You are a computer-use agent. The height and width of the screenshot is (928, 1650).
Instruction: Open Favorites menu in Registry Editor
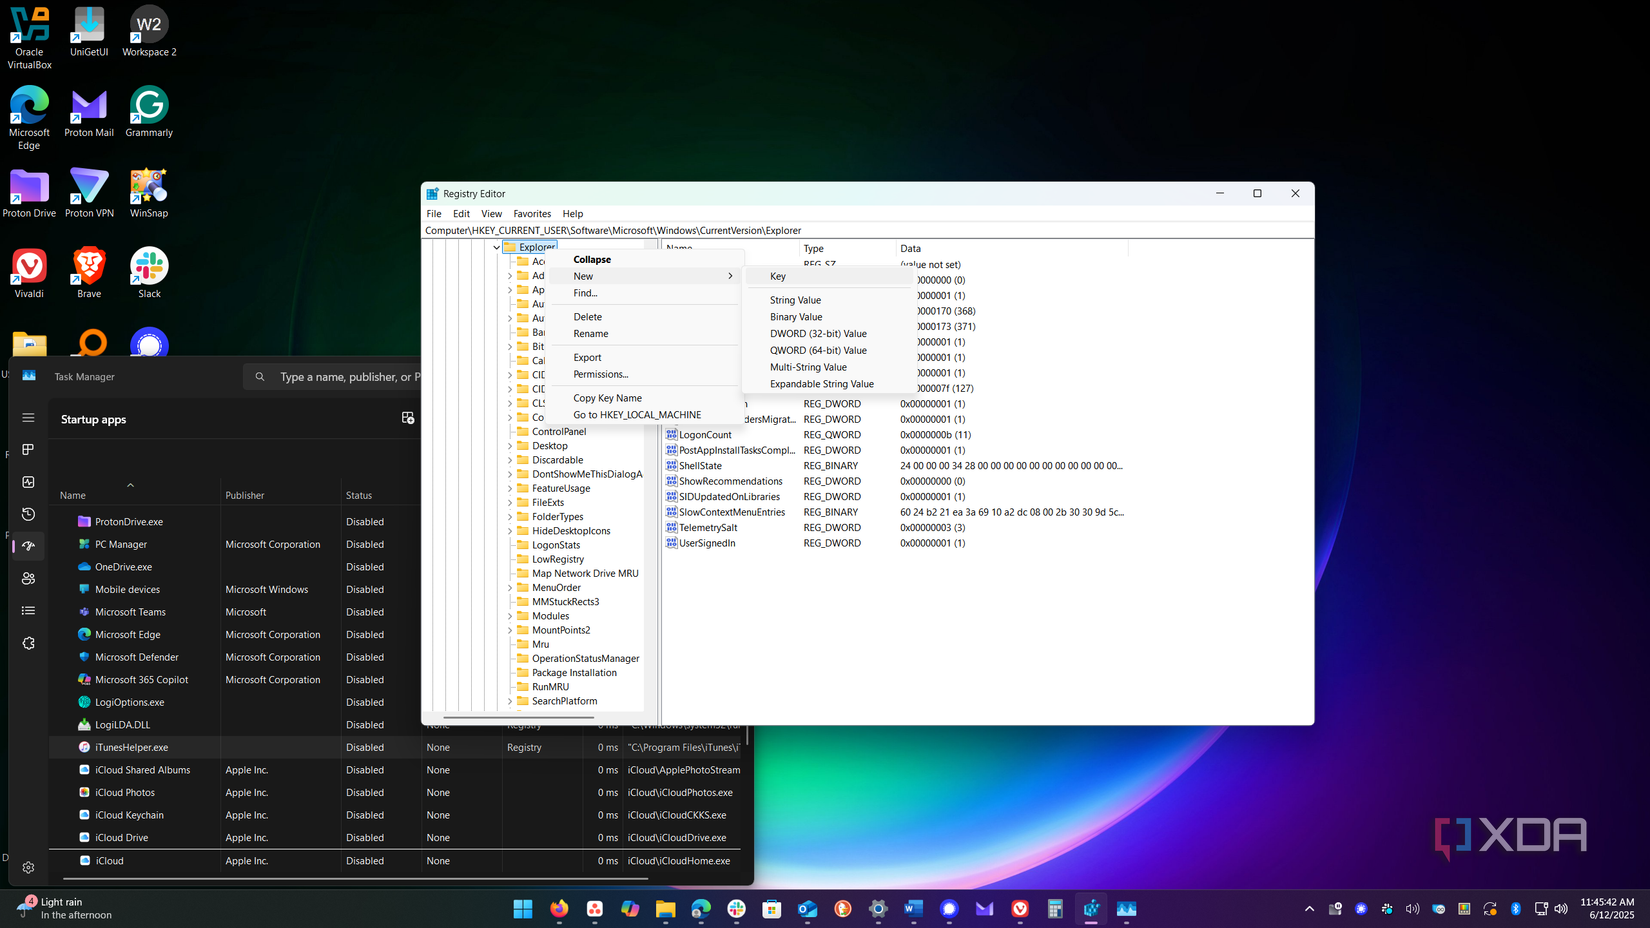531,214
